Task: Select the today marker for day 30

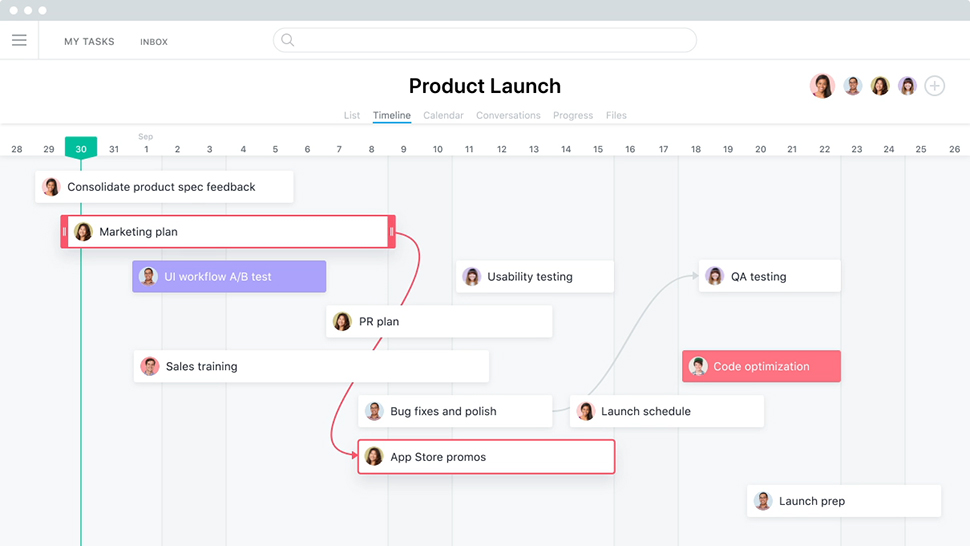Action: pyautogui.click(x=81, y=148)
